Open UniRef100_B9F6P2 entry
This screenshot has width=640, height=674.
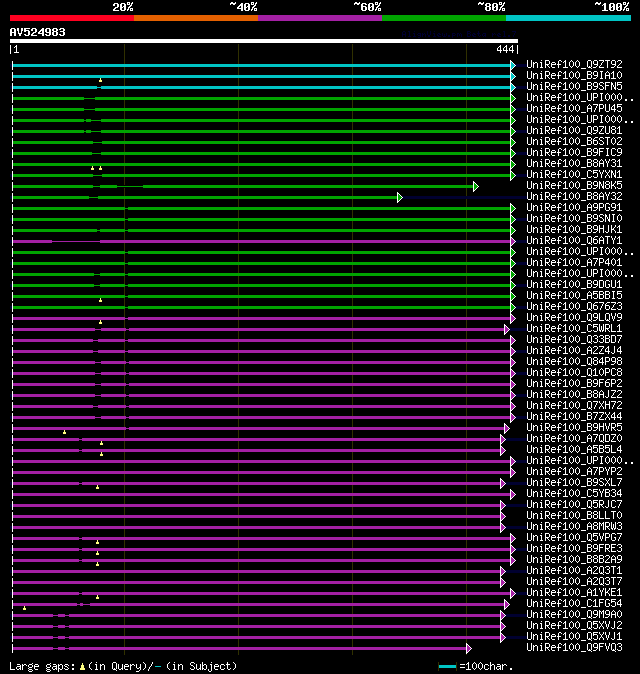coord(574,383)
